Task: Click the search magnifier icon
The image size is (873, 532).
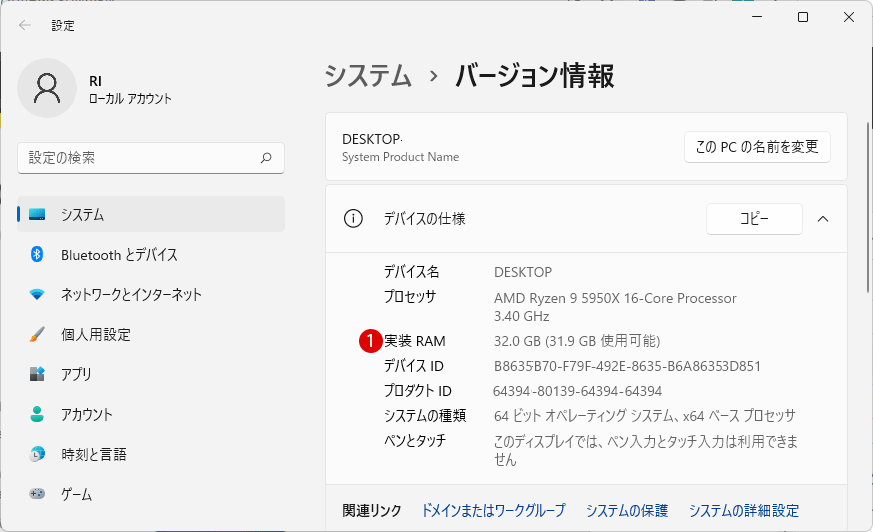Action: pos(266,158)
